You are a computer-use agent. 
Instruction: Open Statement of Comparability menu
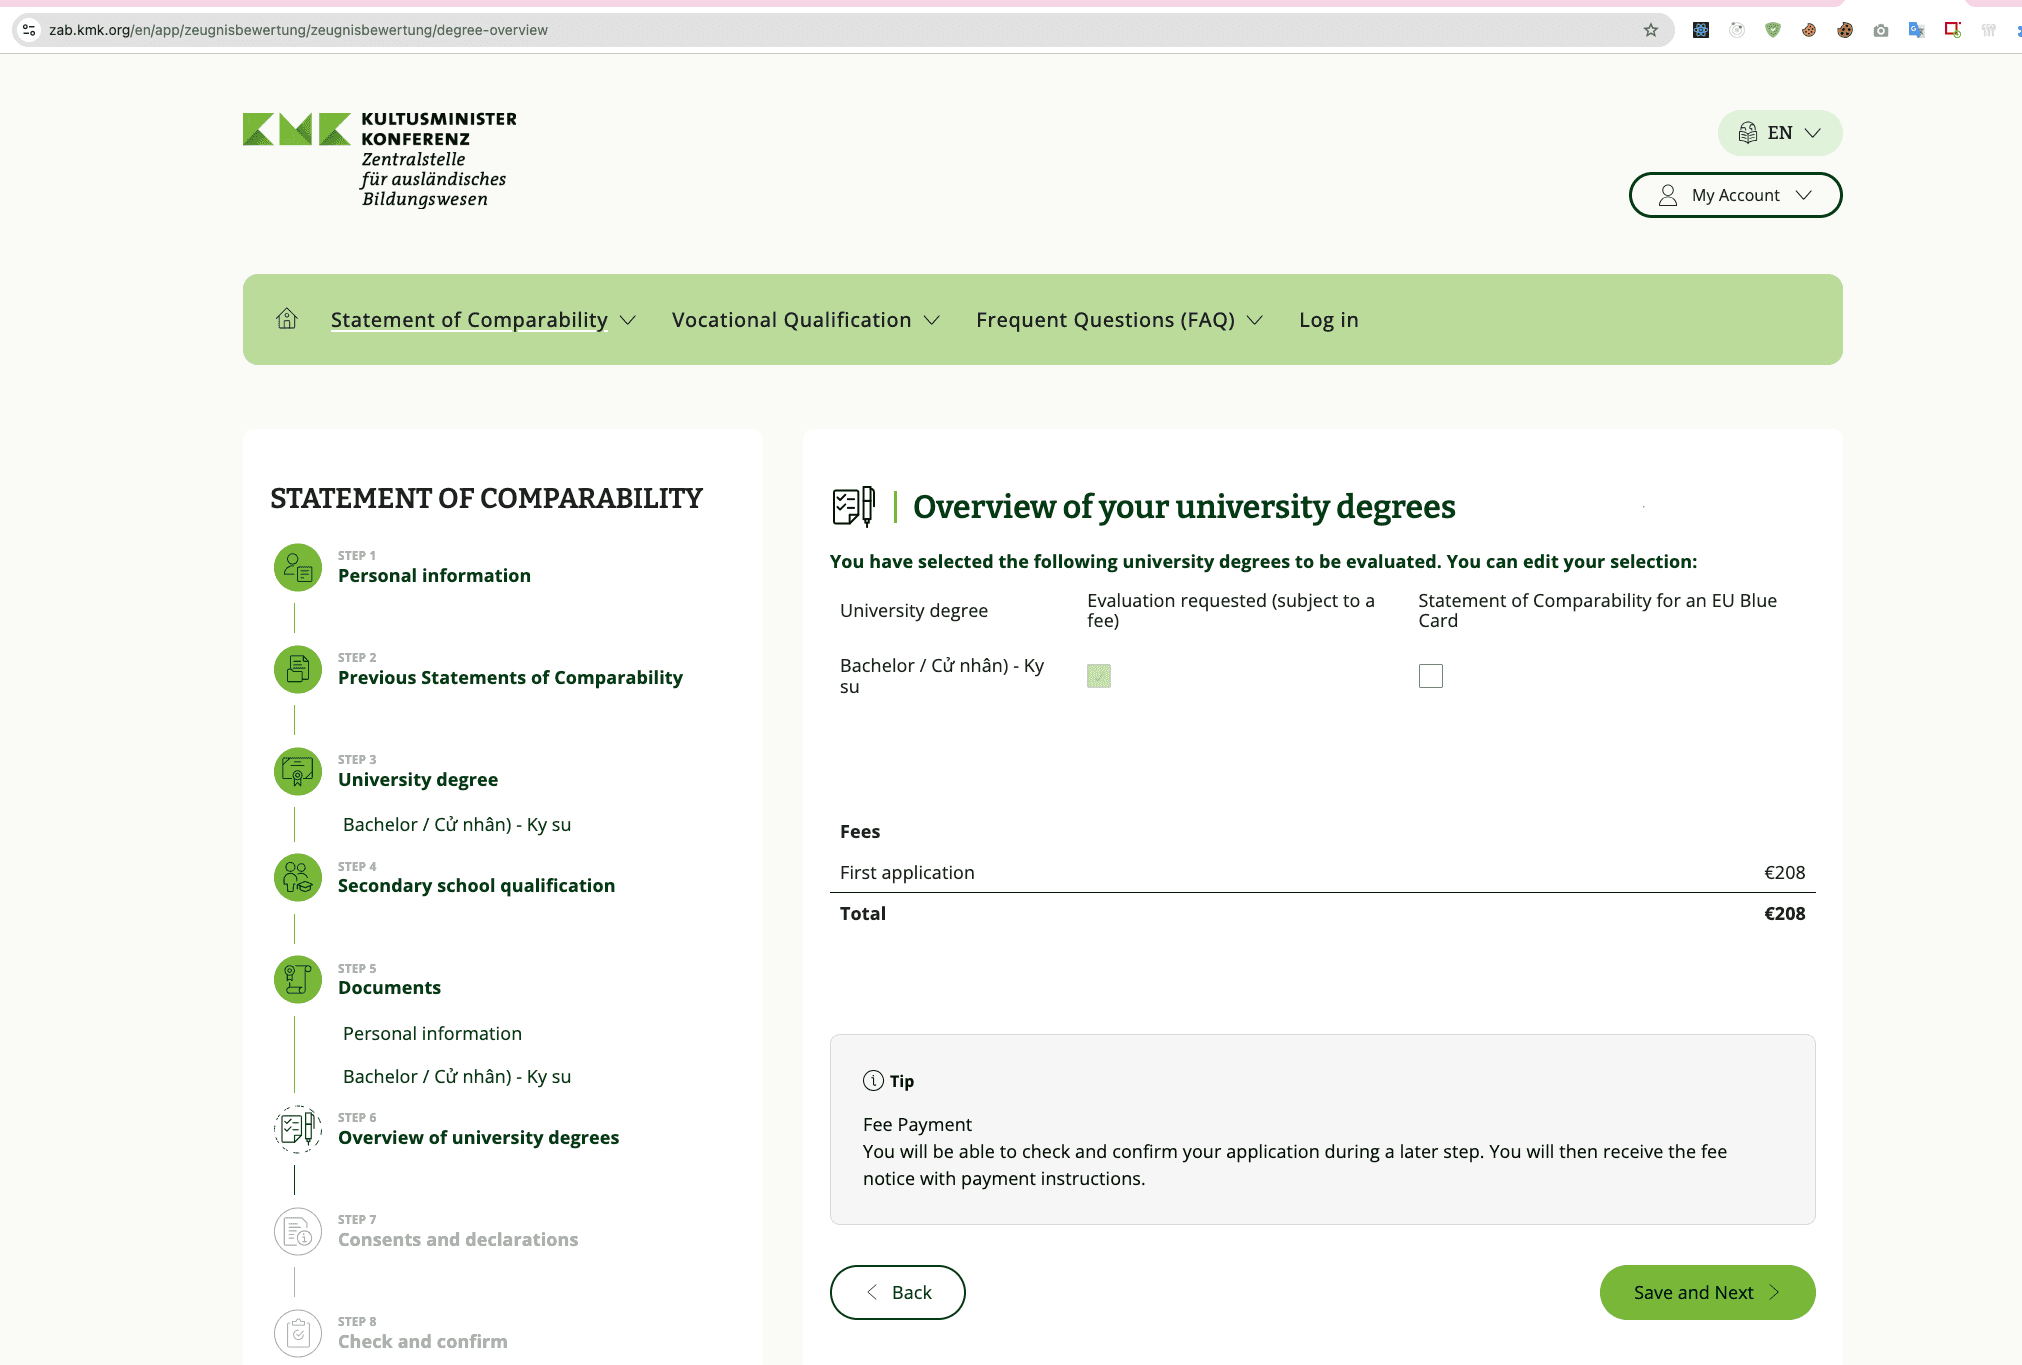tap(482, 320)
